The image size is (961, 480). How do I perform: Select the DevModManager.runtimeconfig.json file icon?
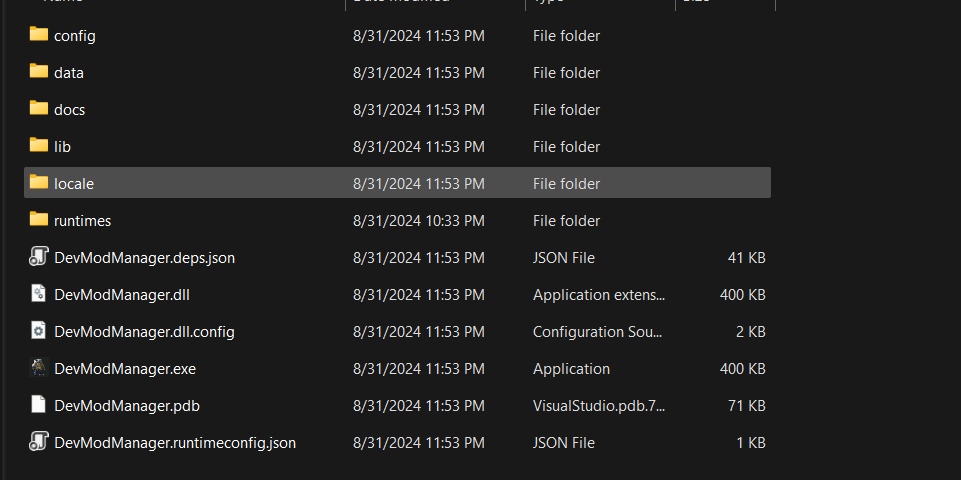coord(39,441)
